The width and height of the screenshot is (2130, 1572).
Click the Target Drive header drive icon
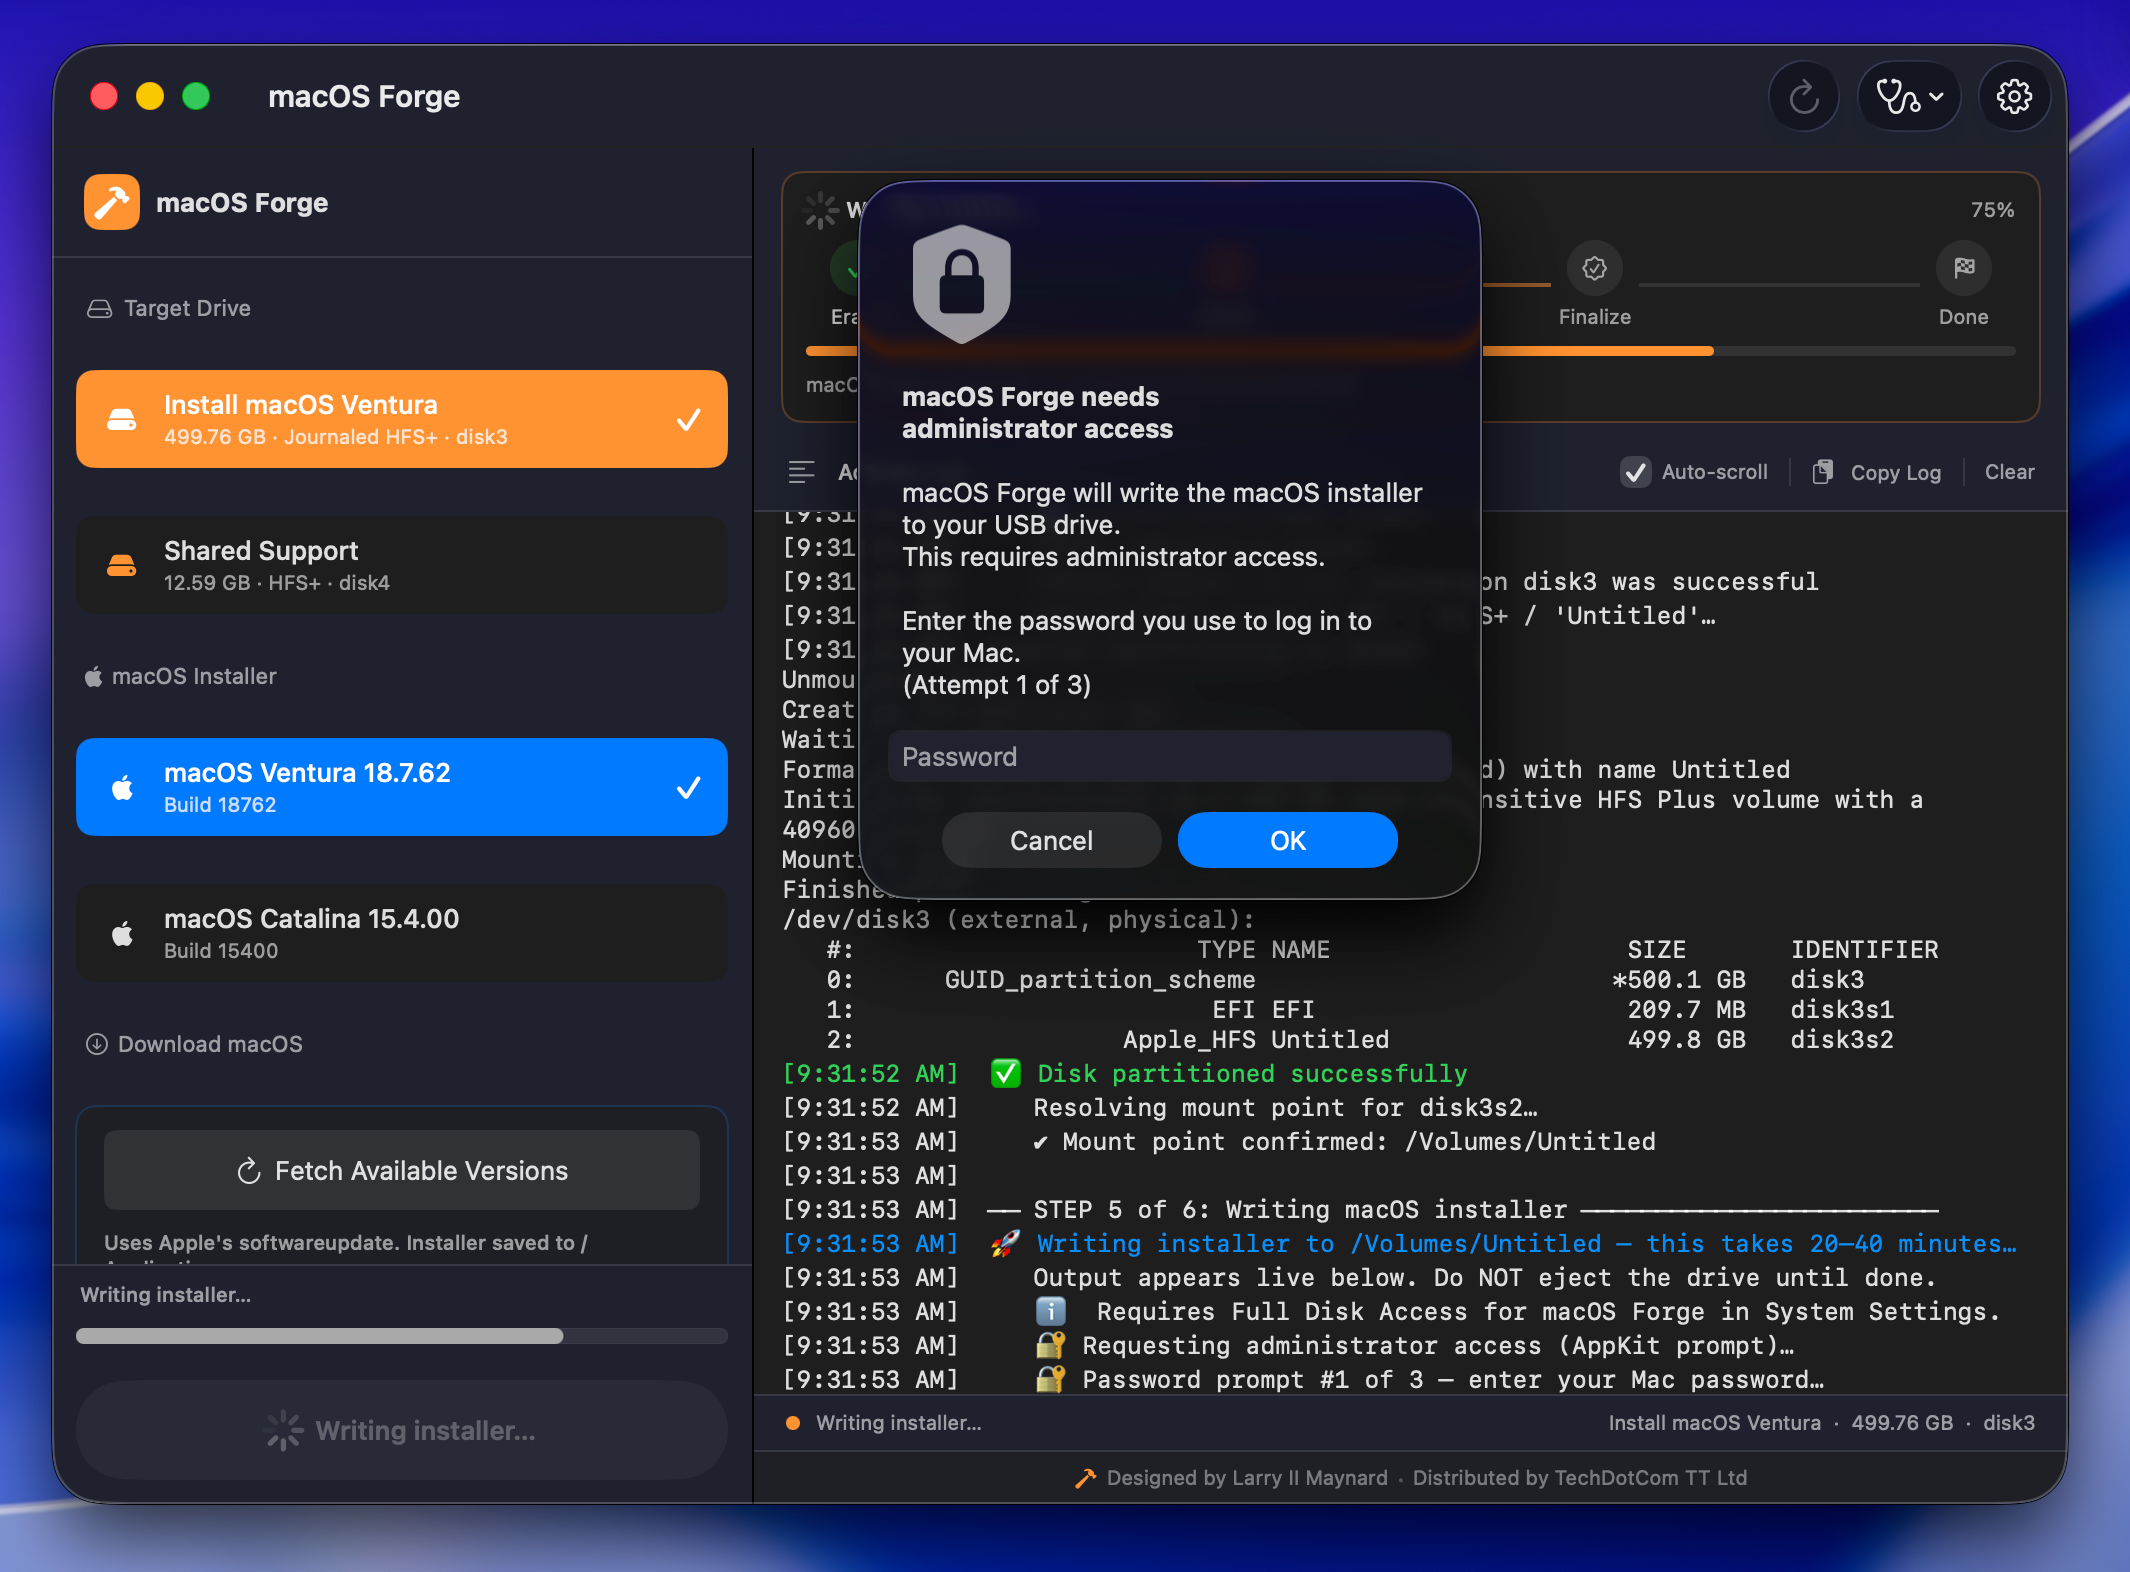[99, 309]
